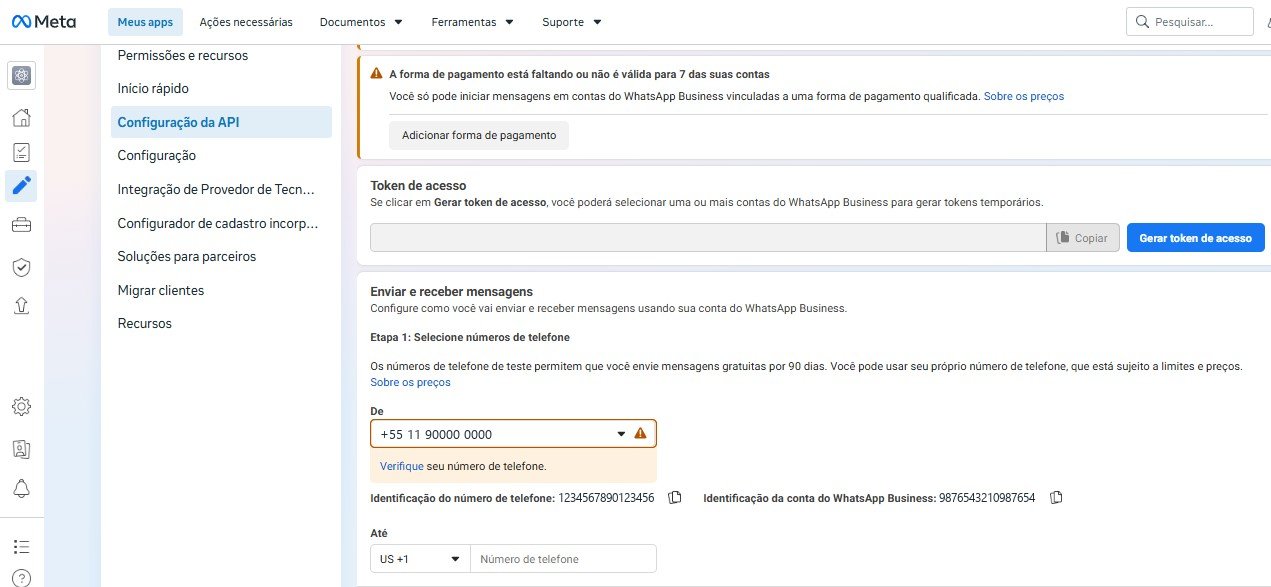Click the payment warning triangle icon
The height and width of the screenshot is (587, 1271).
pos(376,74)
